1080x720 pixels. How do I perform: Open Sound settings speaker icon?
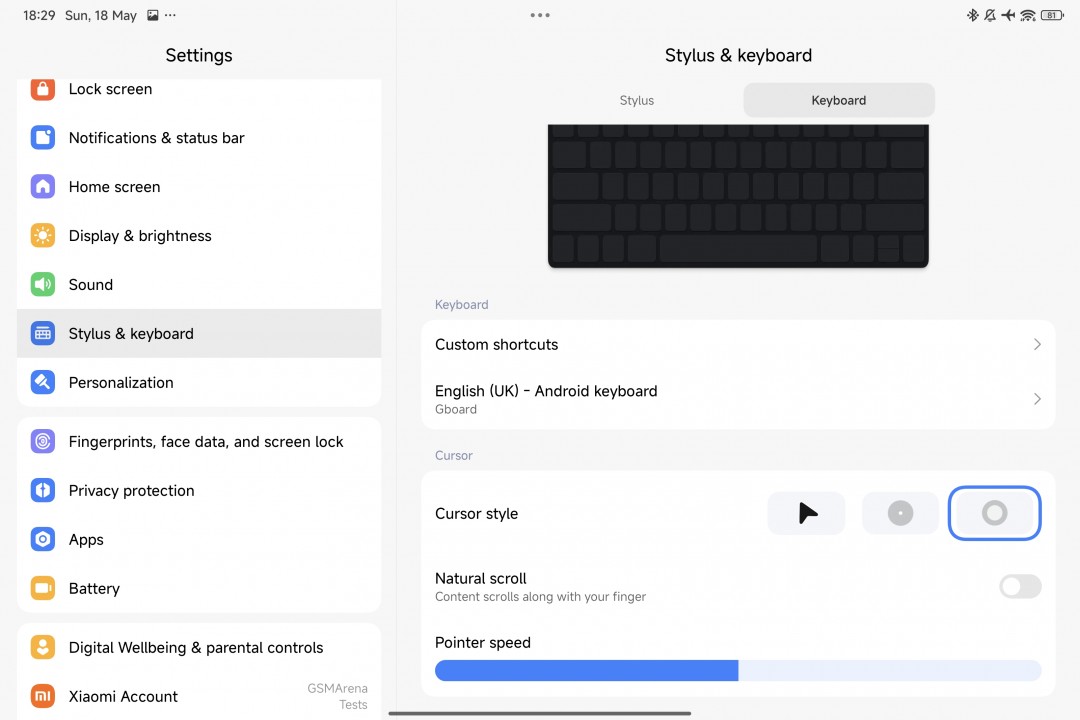42,285
